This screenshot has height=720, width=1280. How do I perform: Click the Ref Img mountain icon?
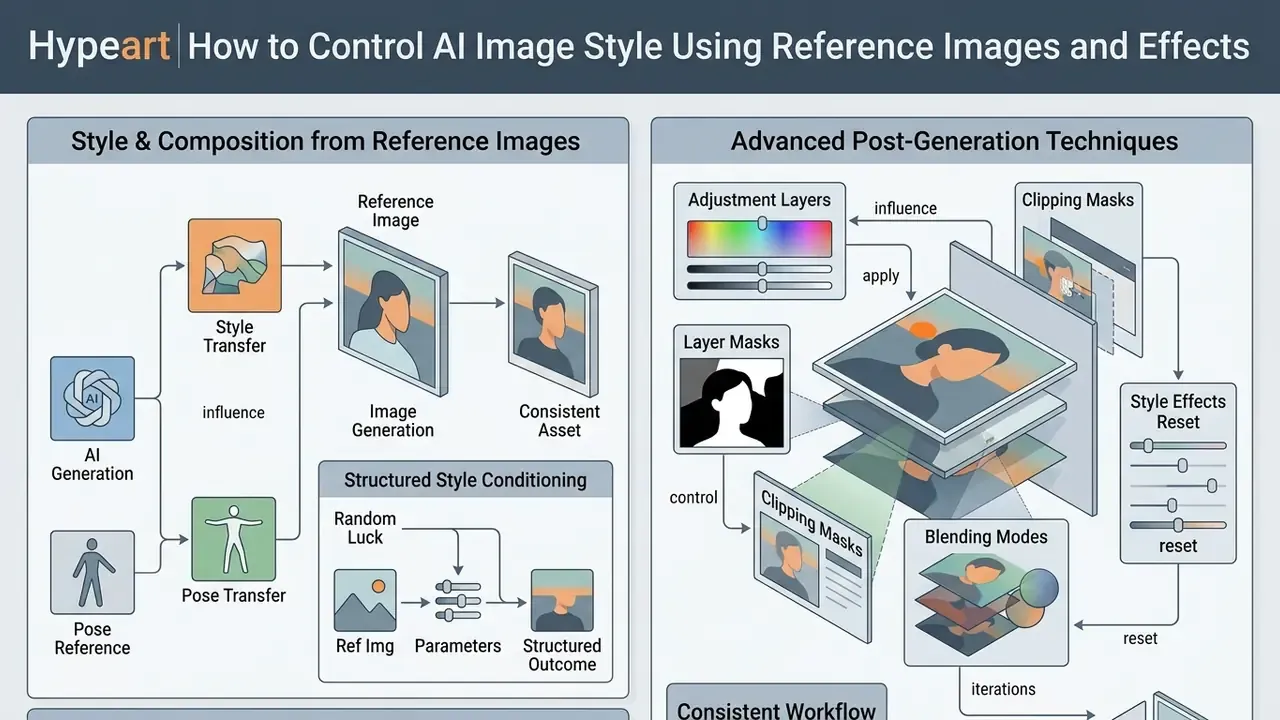[x=365, y=601]
